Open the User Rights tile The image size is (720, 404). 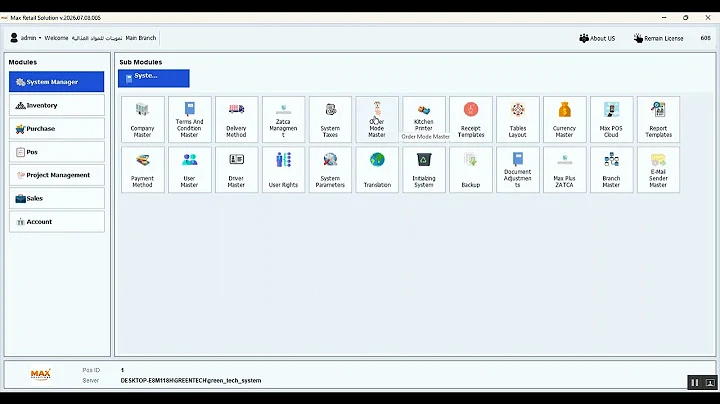point(283,169)
